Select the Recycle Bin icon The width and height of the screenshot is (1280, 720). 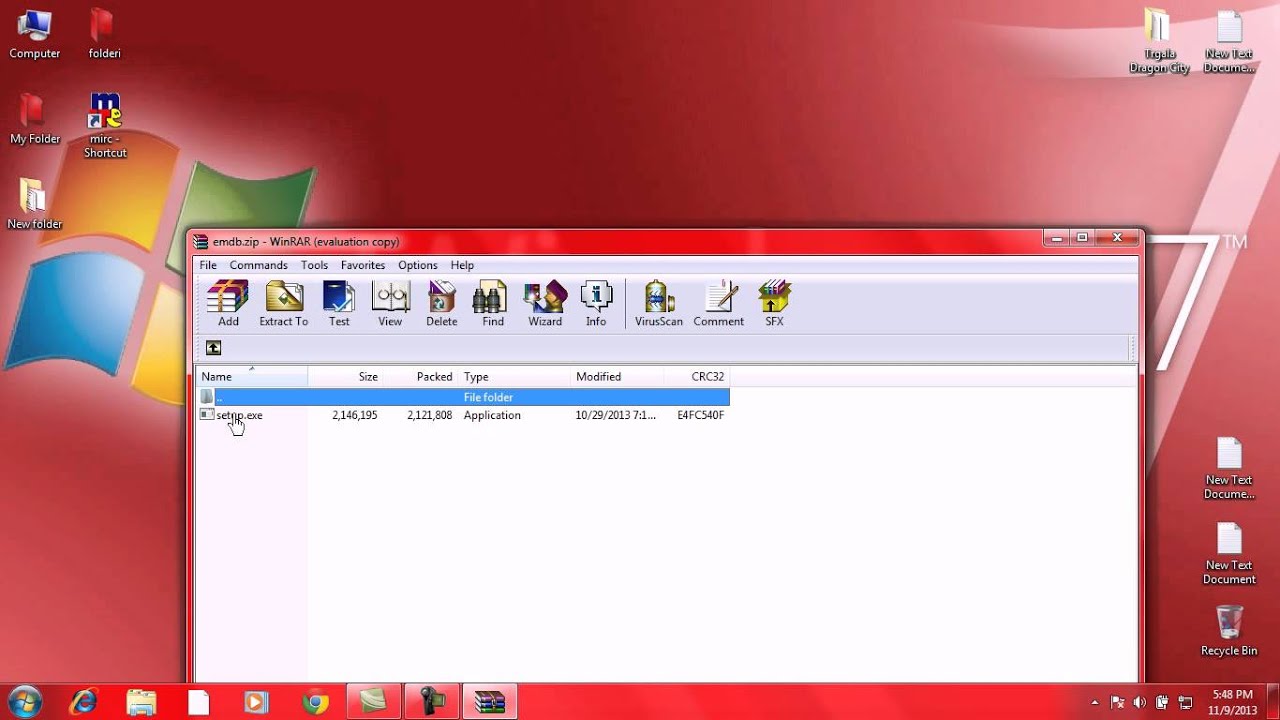tap(1229, 630)
